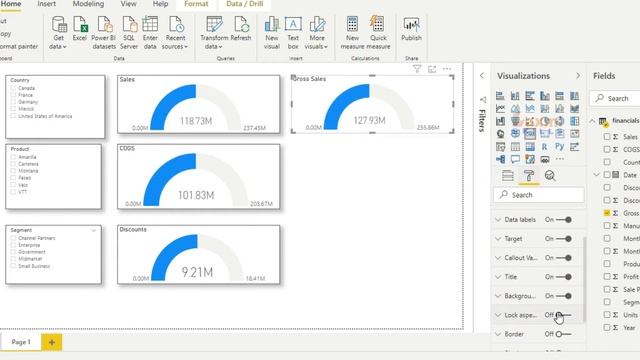The height and width of the screenshot is (360, 640).
Task: Select the line chart visualization
Action: [x=500, y=109]
